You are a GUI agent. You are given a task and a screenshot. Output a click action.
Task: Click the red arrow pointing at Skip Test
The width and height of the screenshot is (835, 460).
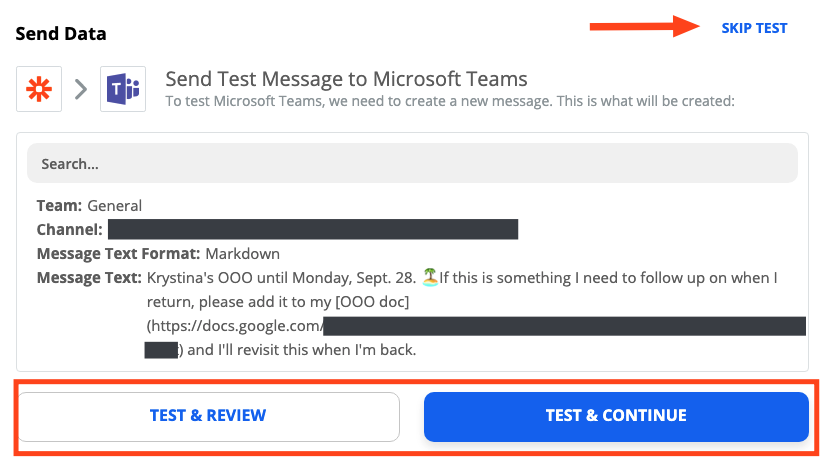tap(644, 27)
